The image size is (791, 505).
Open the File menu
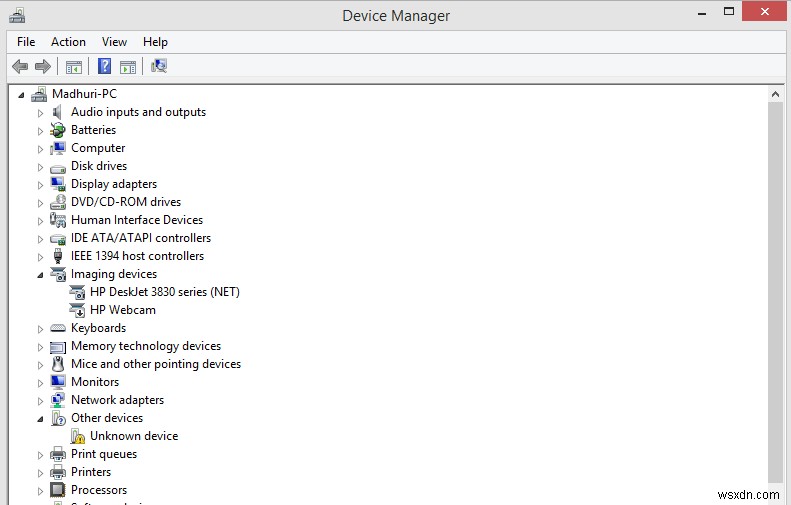(26, 42)
